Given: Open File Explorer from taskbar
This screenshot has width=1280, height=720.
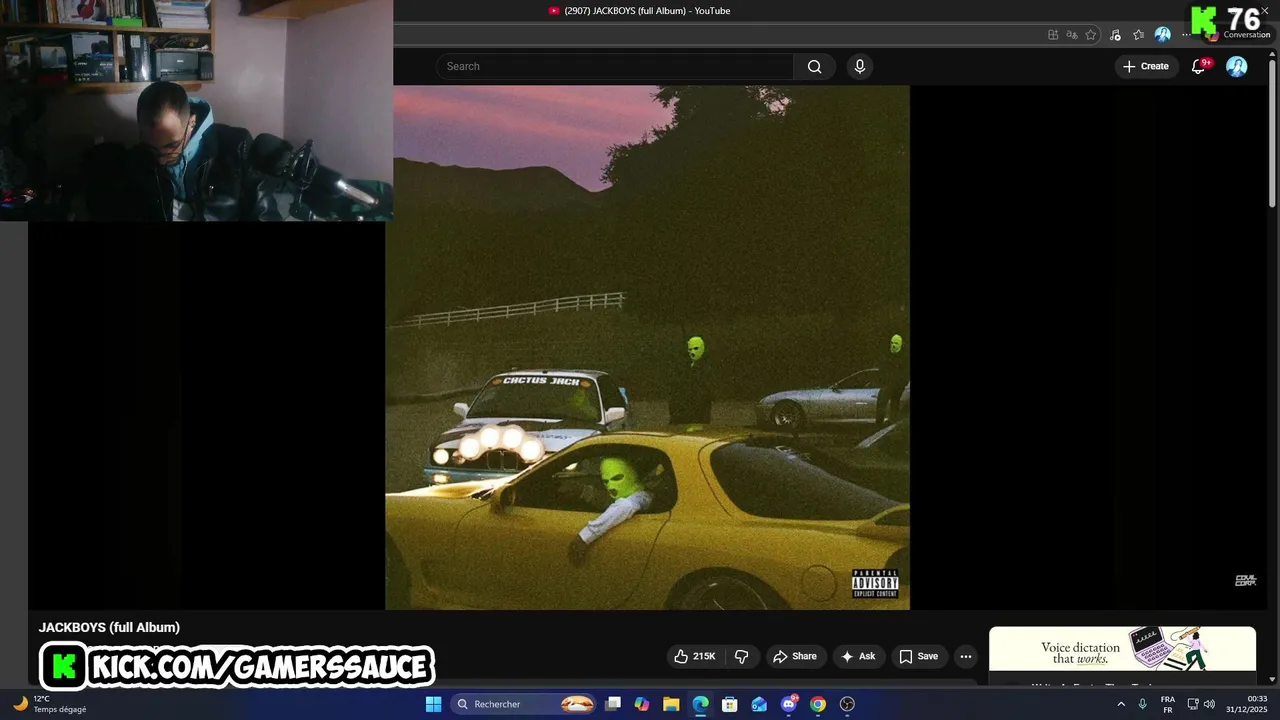Looking at the screenshot, I should coord(671,704).
